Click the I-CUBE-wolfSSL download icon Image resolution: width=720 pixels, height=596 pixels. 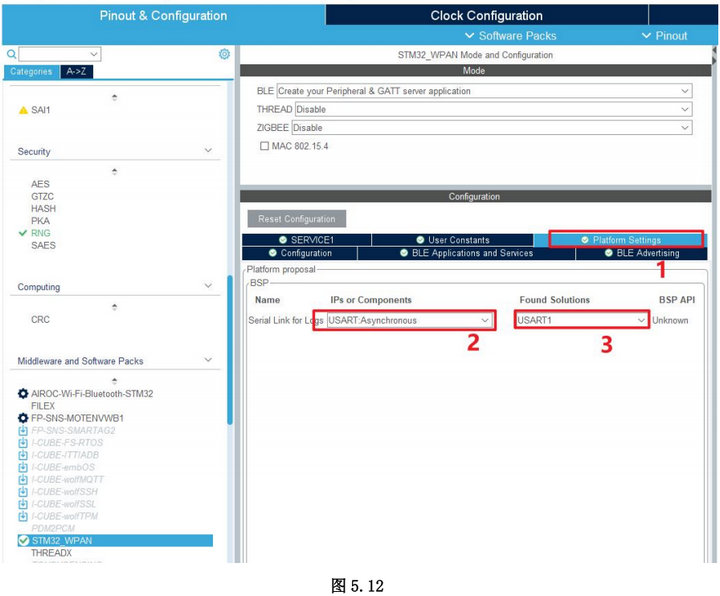pyautogui.click(x=23, y=504)
